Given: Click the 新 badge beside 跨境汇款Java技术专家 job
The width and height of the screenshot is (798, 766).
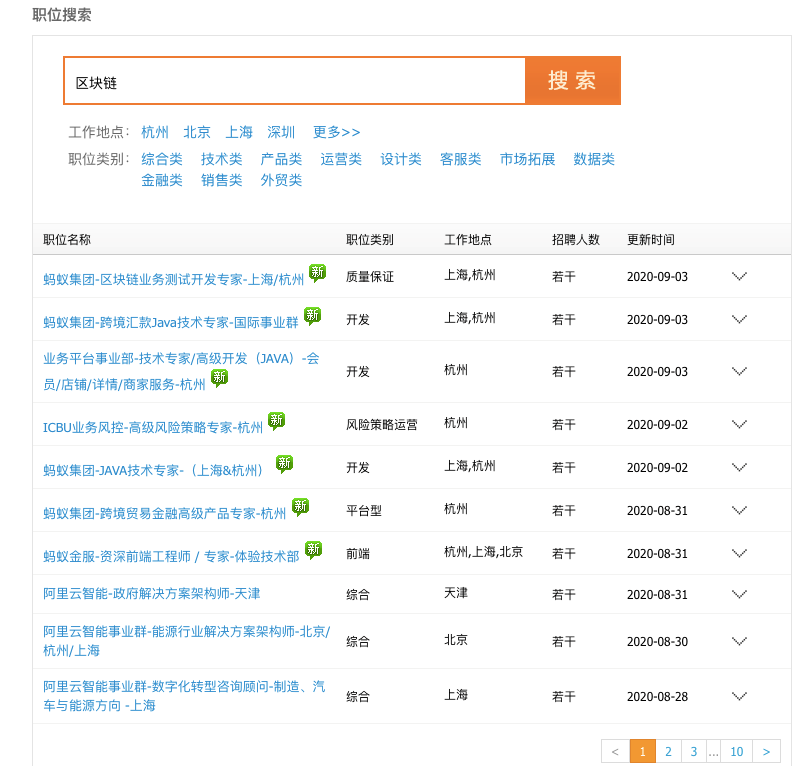Looking at the screenshot, I should click(313, 316).
